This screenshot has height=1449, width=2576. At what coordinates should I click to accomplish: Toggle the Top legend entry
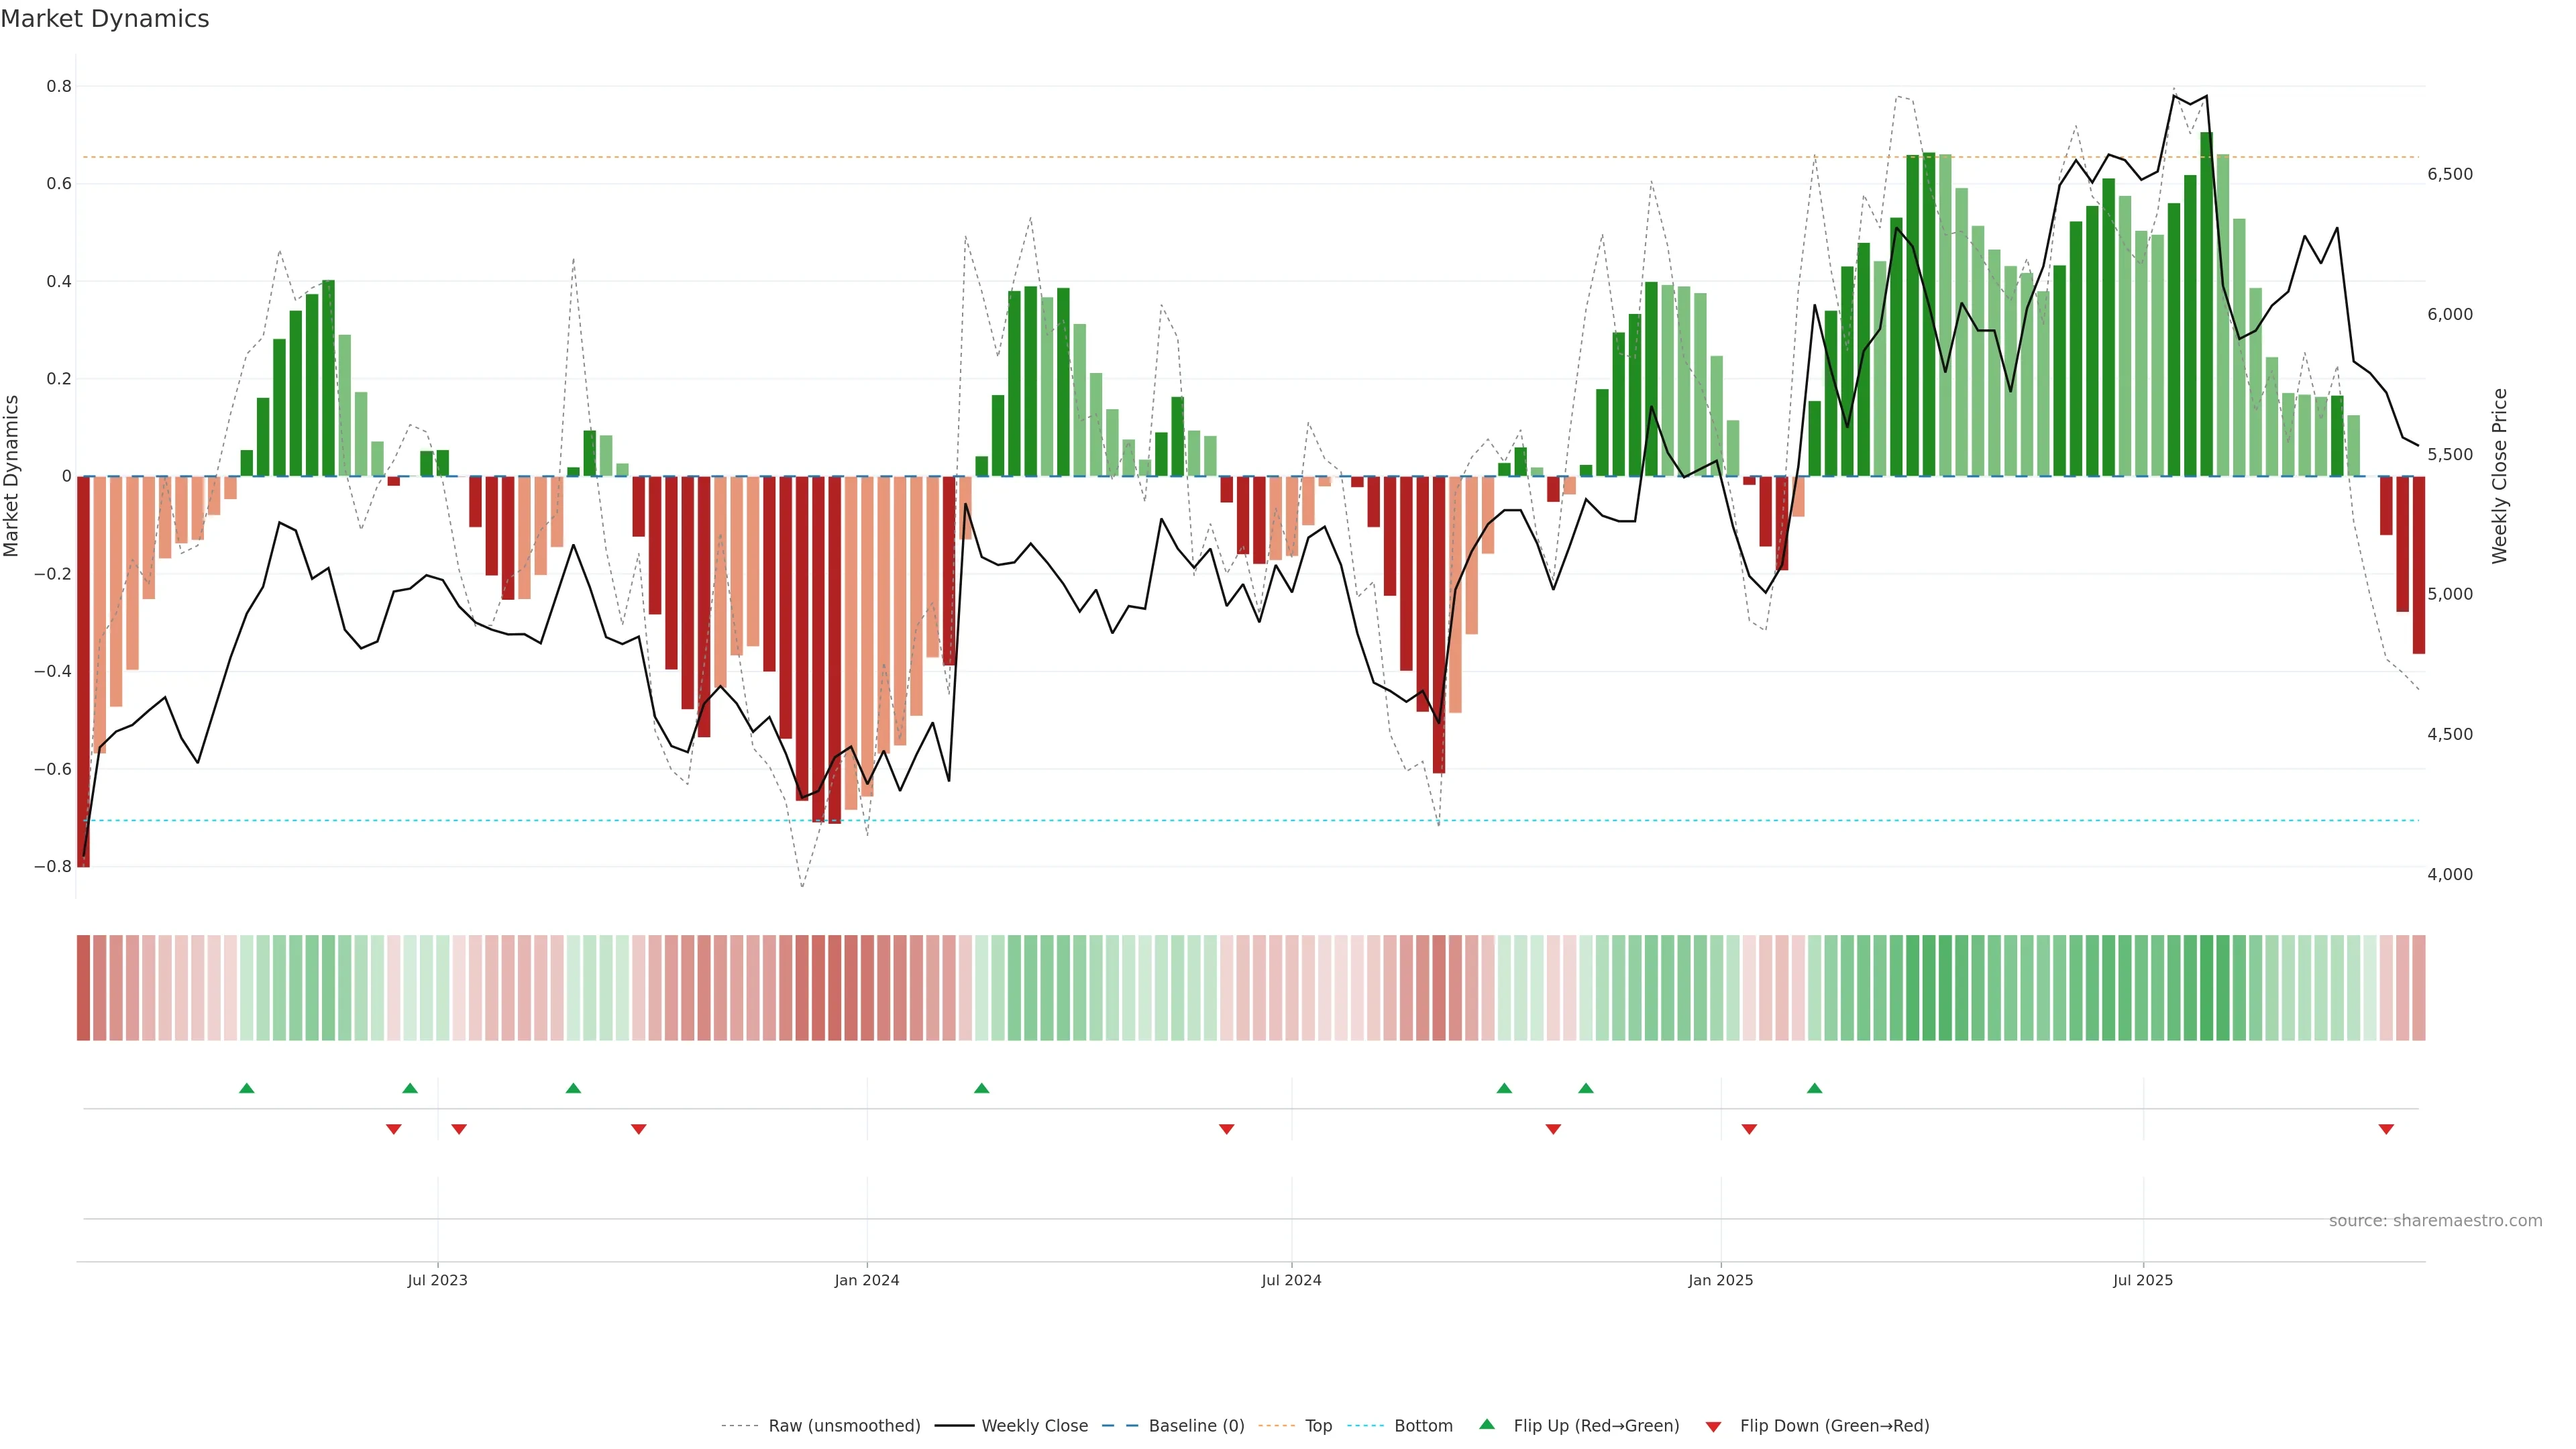coord(1318,1426)
